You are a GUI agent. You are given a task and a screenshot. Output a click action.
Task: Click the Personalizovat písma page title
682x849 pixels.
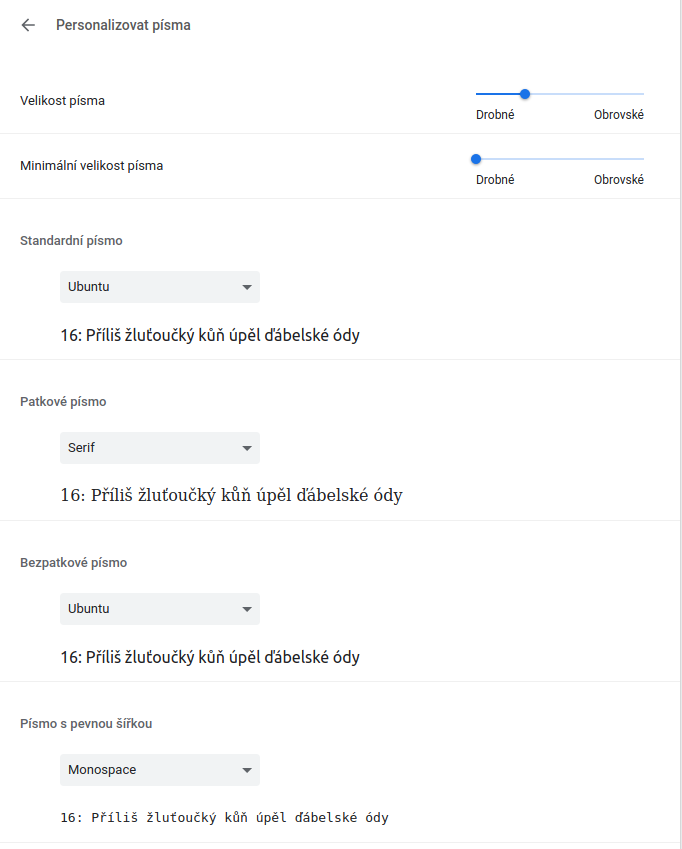[123, 25]
